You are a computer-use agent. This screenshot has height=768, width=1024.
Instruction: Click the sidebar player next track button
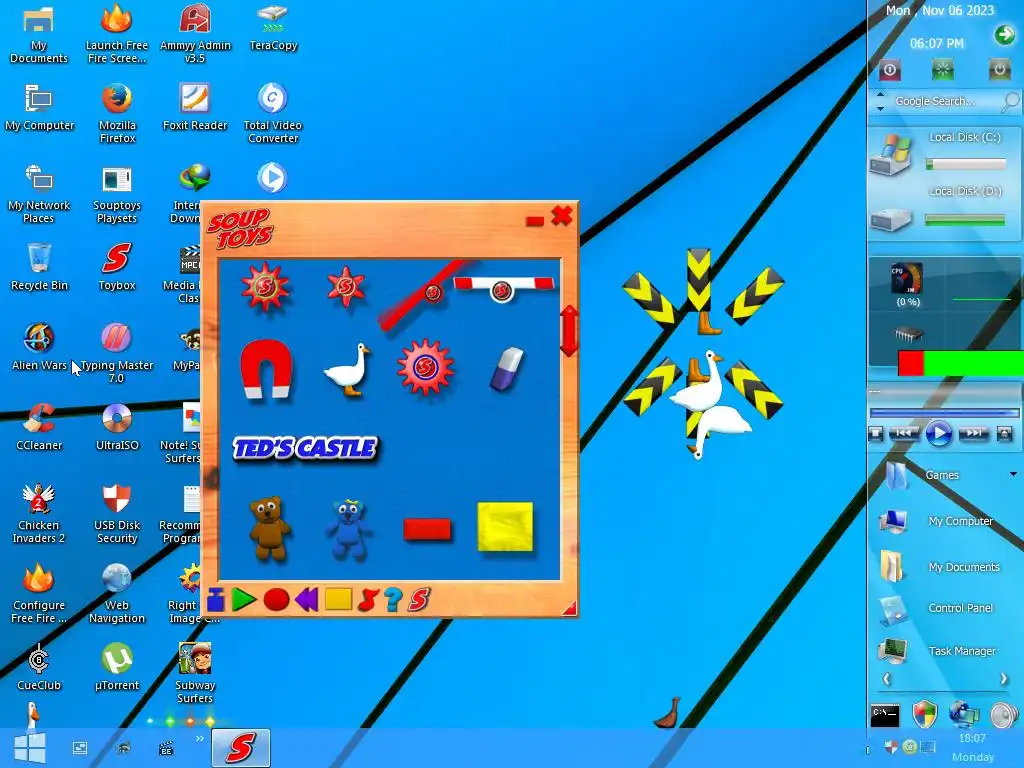(x=973, y=433)
